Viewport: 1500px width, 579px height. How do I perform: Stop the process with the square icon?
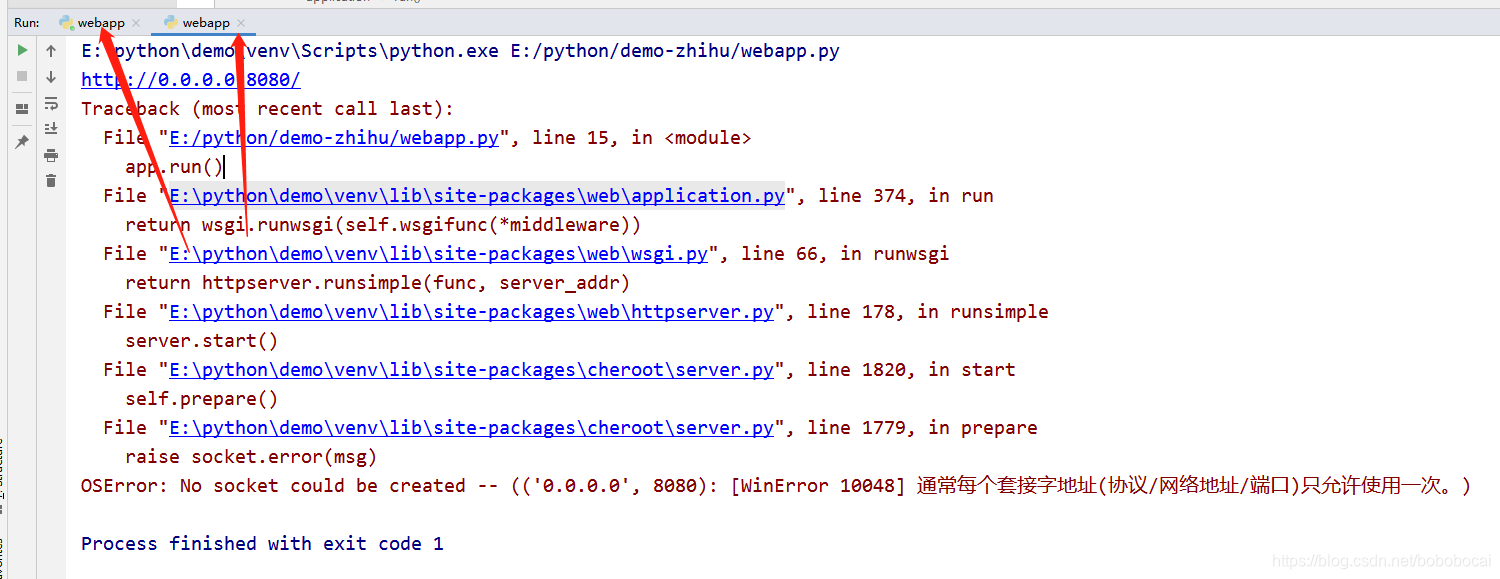click(22, 76)
